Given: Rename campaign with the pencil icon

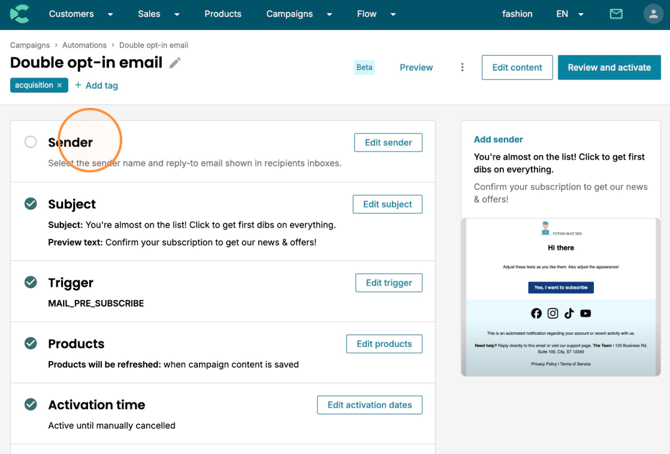Looking at the screenshot, I should (x=175, y=63).
